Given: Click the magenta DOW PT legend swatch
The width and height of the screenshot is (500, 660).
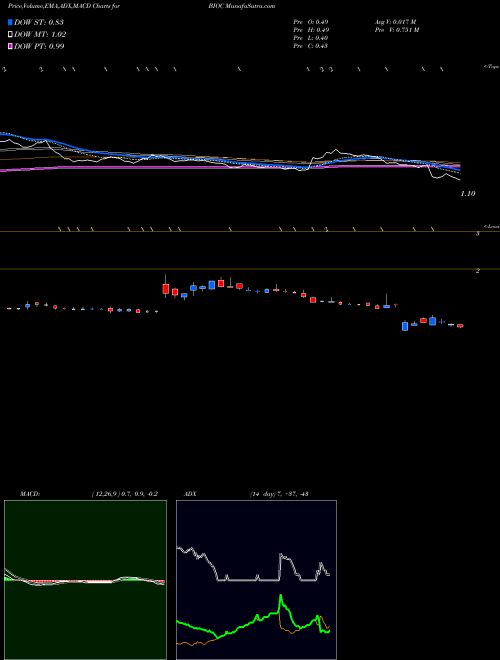Looking at the screenshot, I should point(11,46).
